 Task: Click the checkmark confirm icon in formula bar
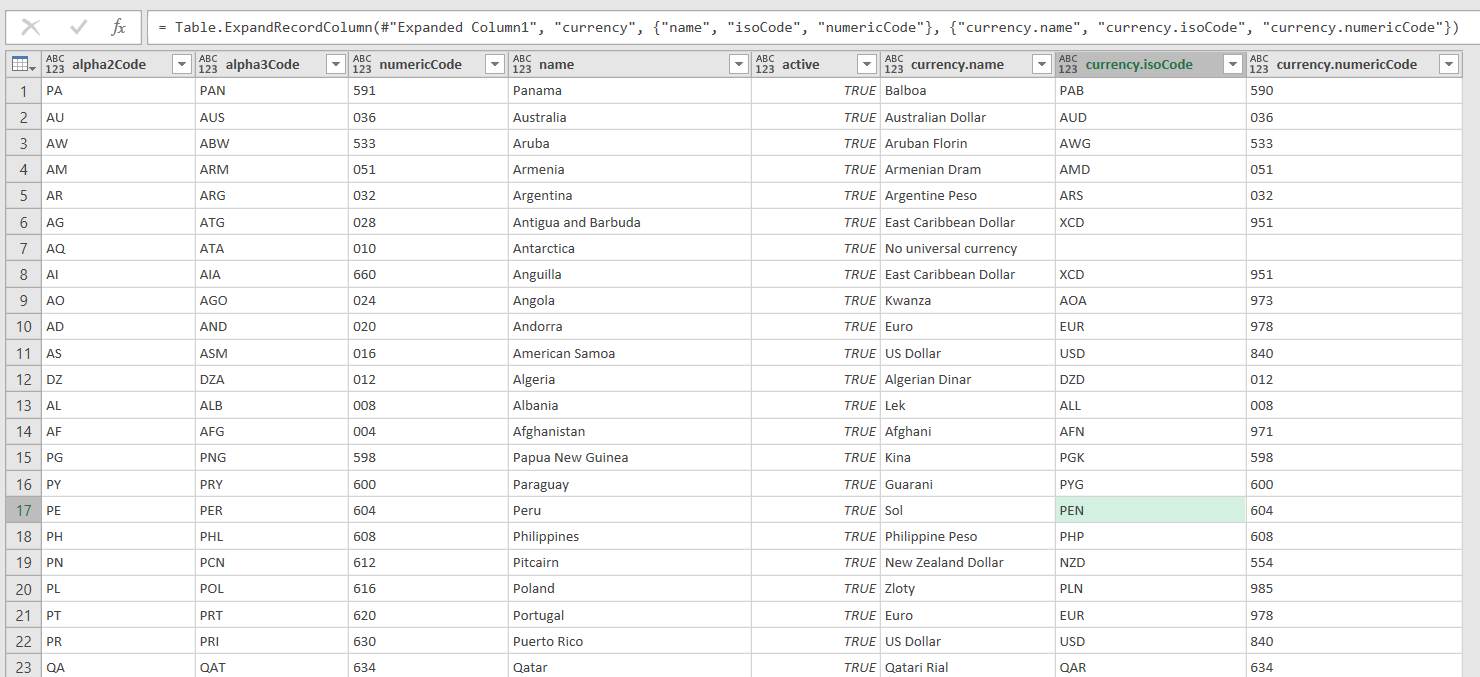[78, 27]
